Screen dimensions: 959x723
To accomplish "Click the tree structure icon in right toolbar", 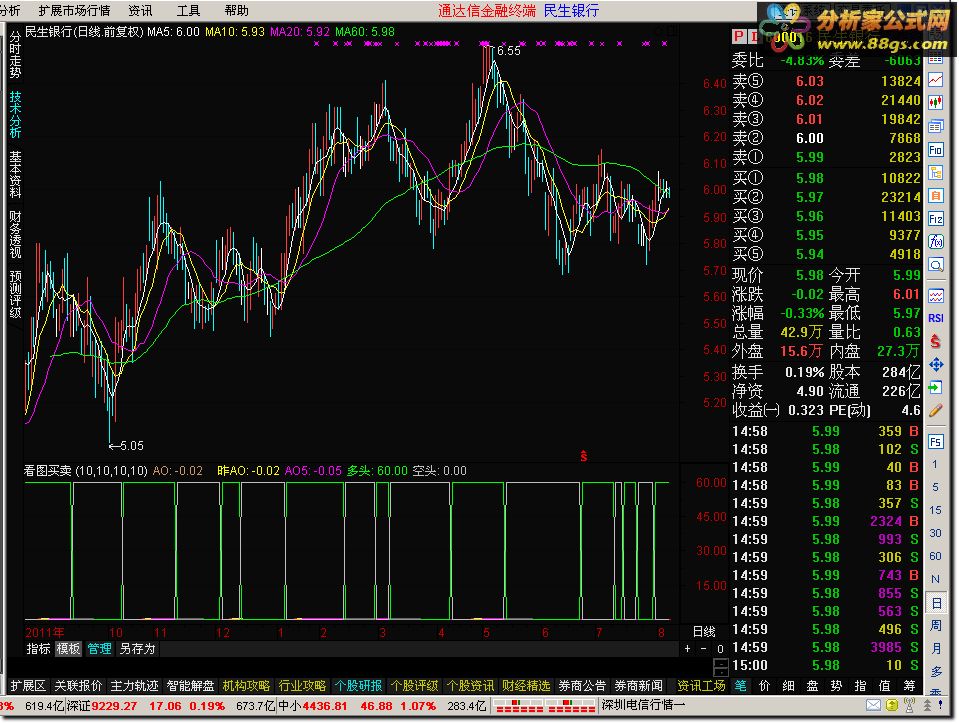I will [x=935, y=173].
